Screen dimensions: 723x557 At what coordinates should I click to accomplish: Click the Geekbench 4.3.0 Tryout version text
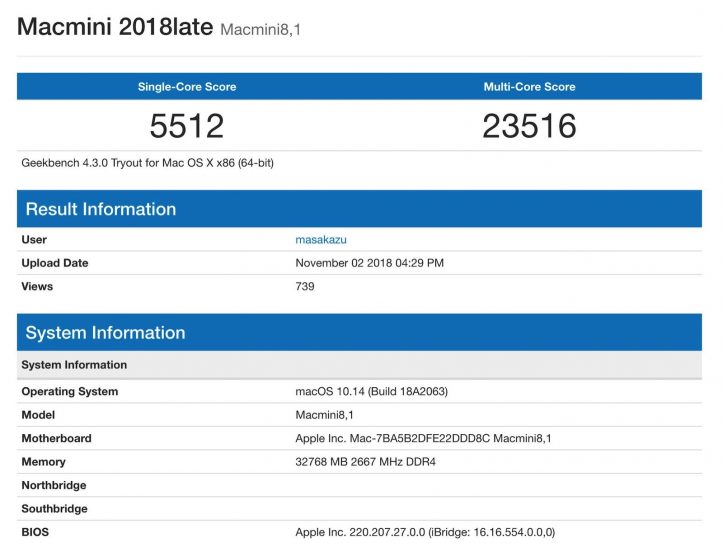(147, 162)
